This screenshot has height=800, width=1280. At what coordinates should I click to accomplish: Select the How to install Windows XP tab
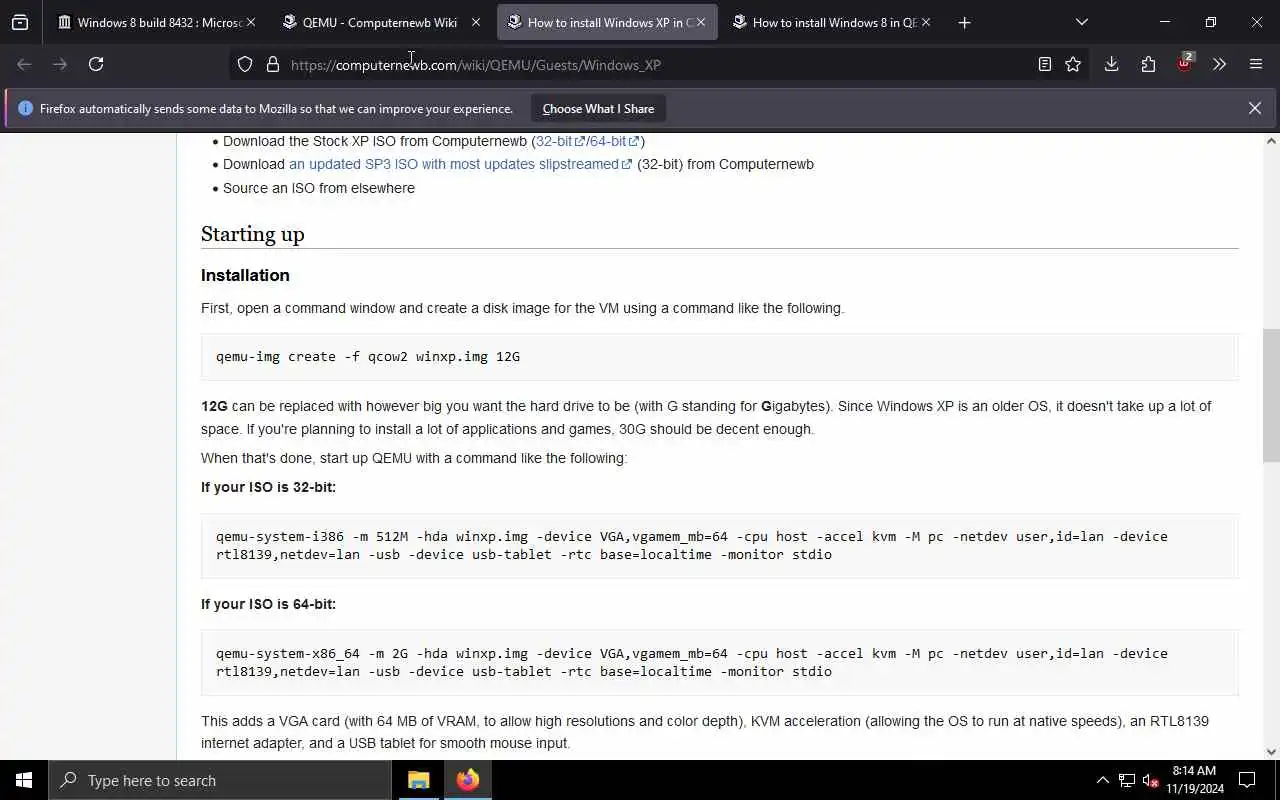click(605, 22)
